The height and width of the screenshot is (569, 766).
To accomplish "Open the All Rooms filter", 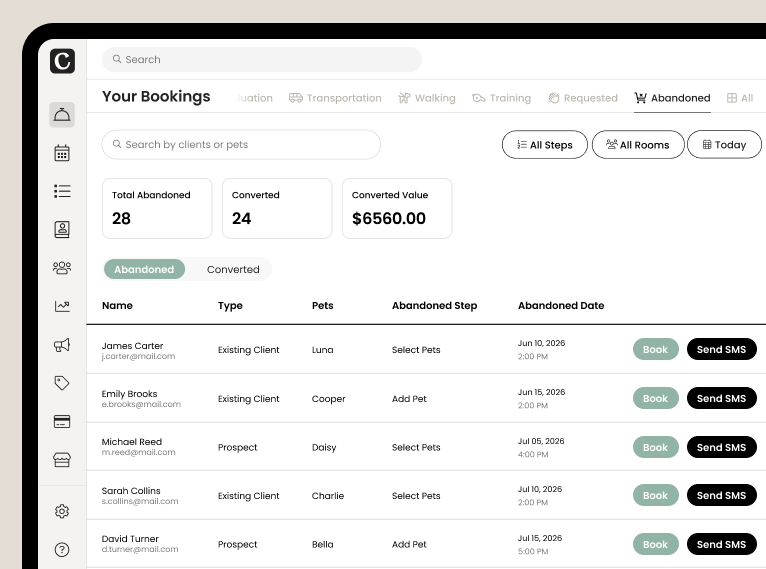I will [638, 145].
